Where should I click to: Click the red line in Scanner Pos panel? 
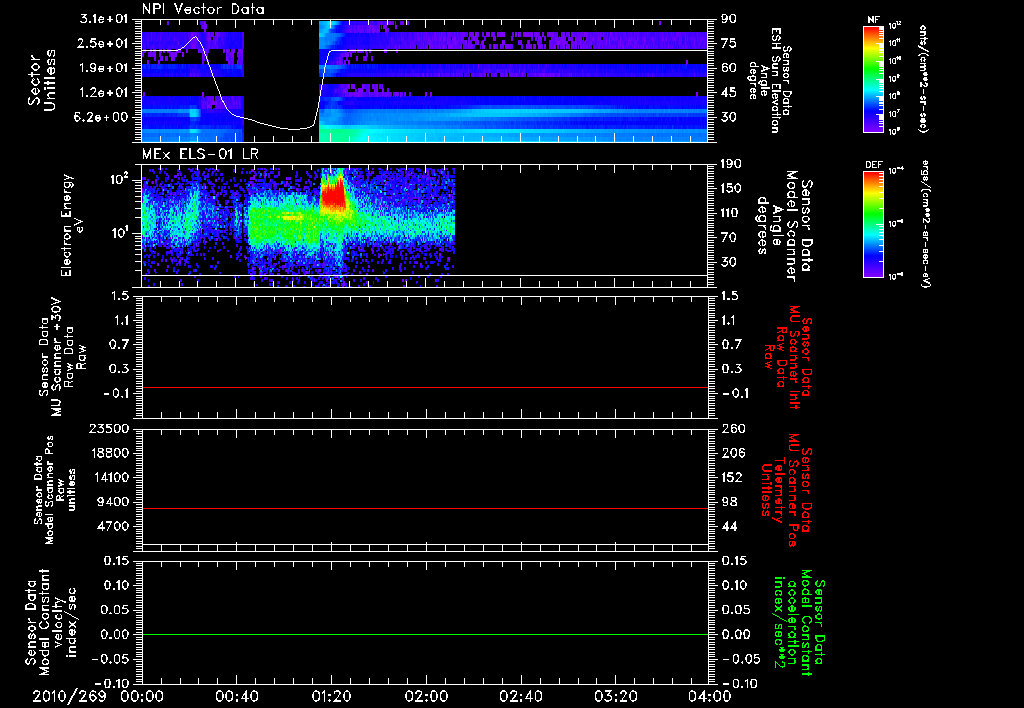(x=424, y=508)
